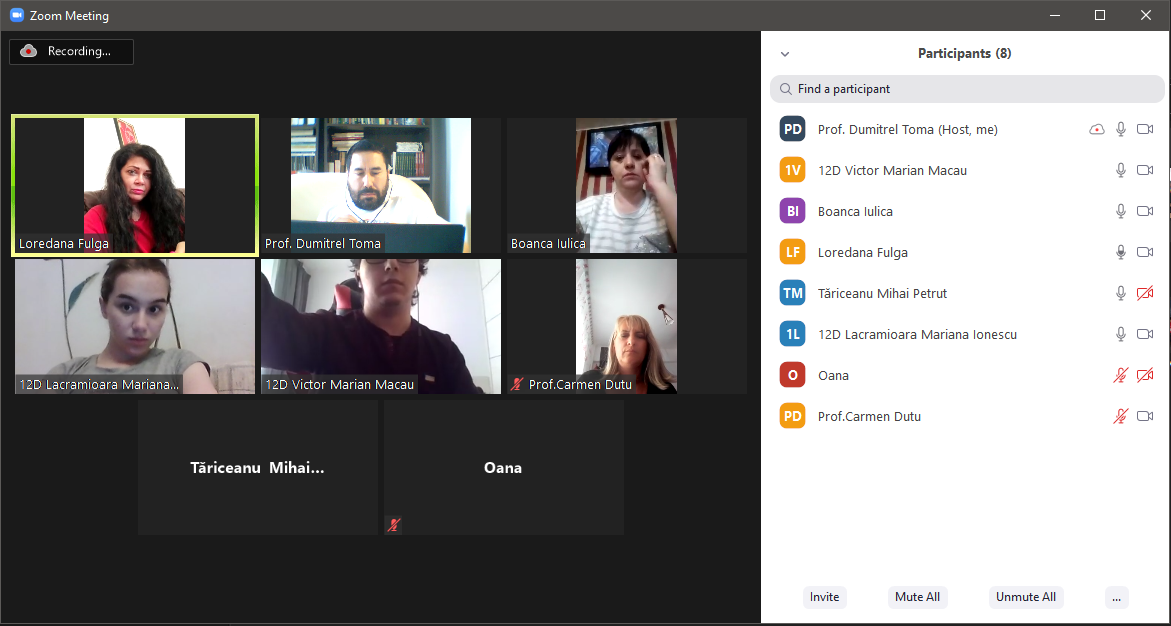Select 12D Lacramioara Mariana's video tile
The height and width of the screenshot is (626, 1171).
135,326
